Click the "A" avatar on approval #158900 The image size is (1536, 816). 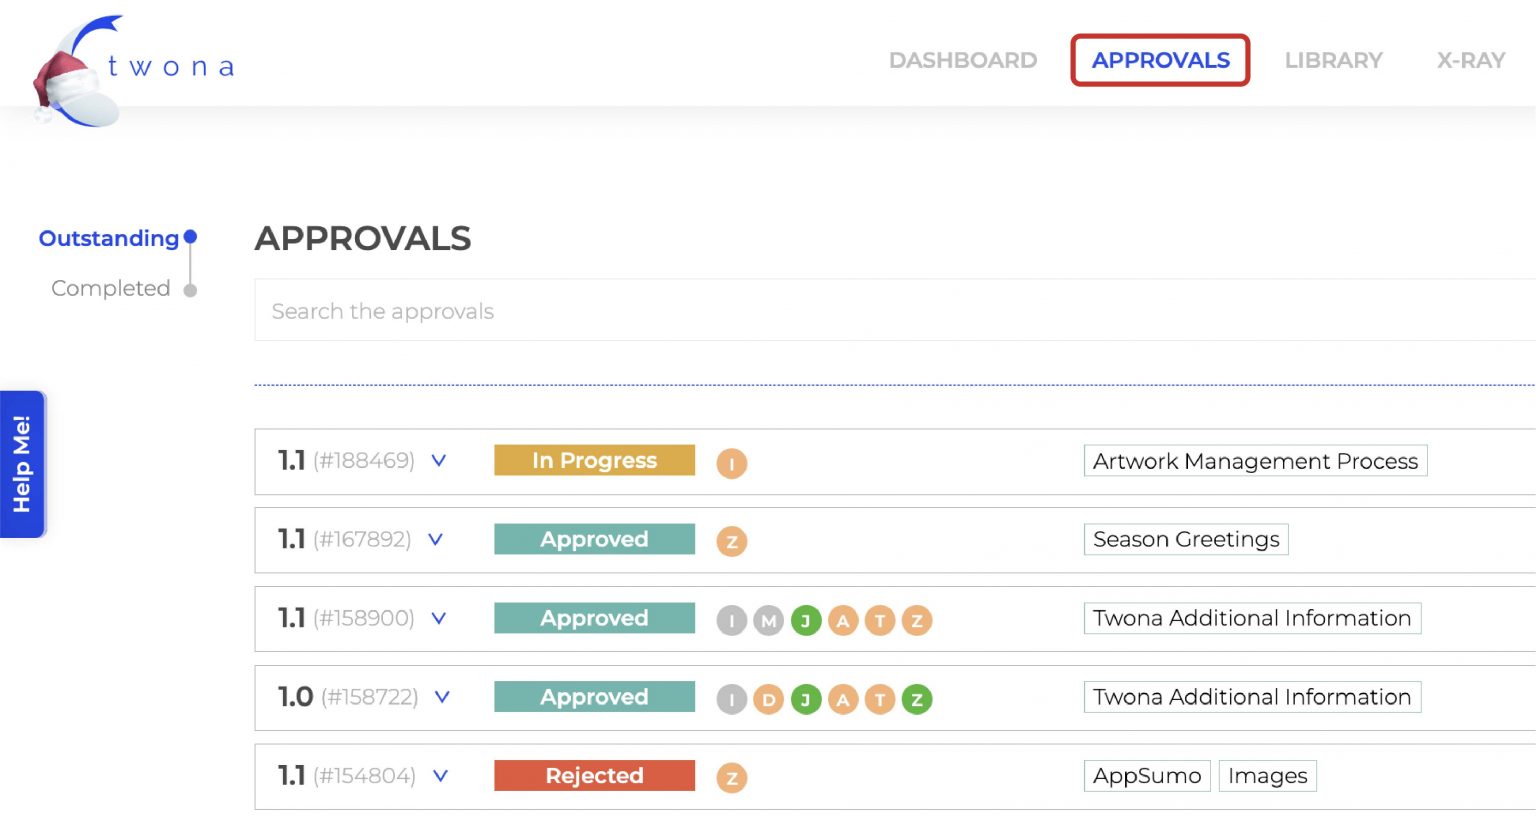pos(843,620)
